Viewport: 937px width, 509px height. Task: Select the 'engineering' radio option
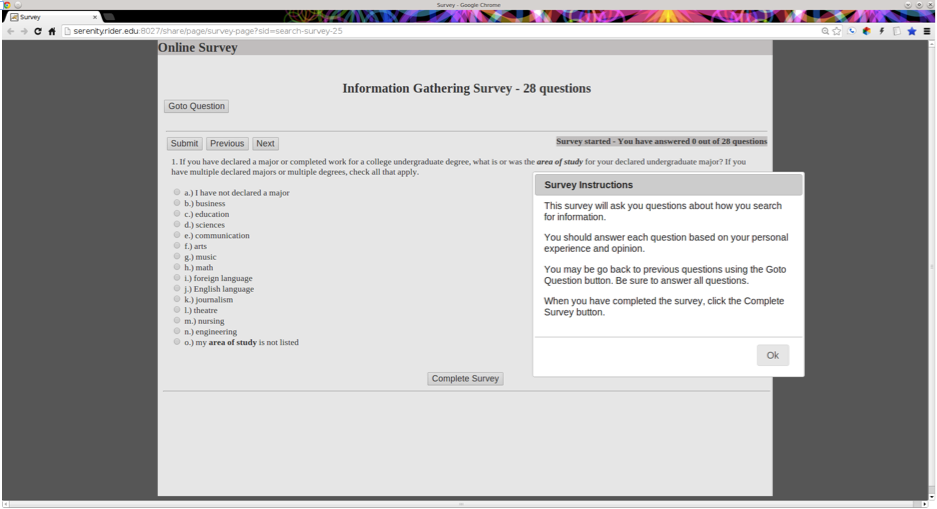click(177, 331)
